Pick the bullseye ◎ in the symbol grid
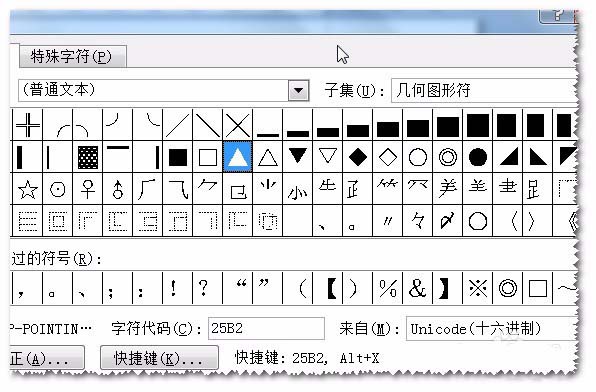The height and width of the screenshot is (392, 596). point(448,157)
